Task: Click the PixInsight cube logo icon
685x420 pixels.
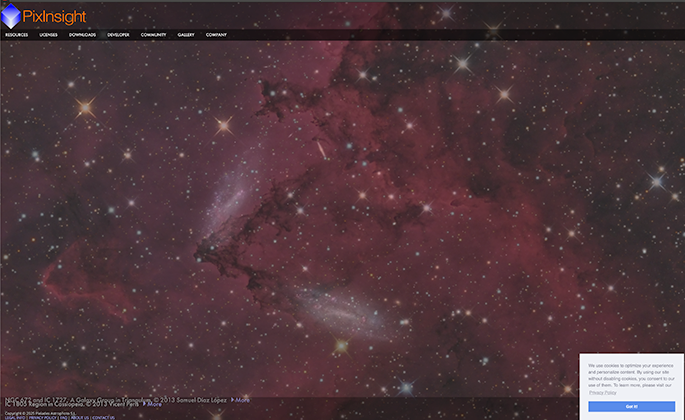Action: [x=12, y=15]
